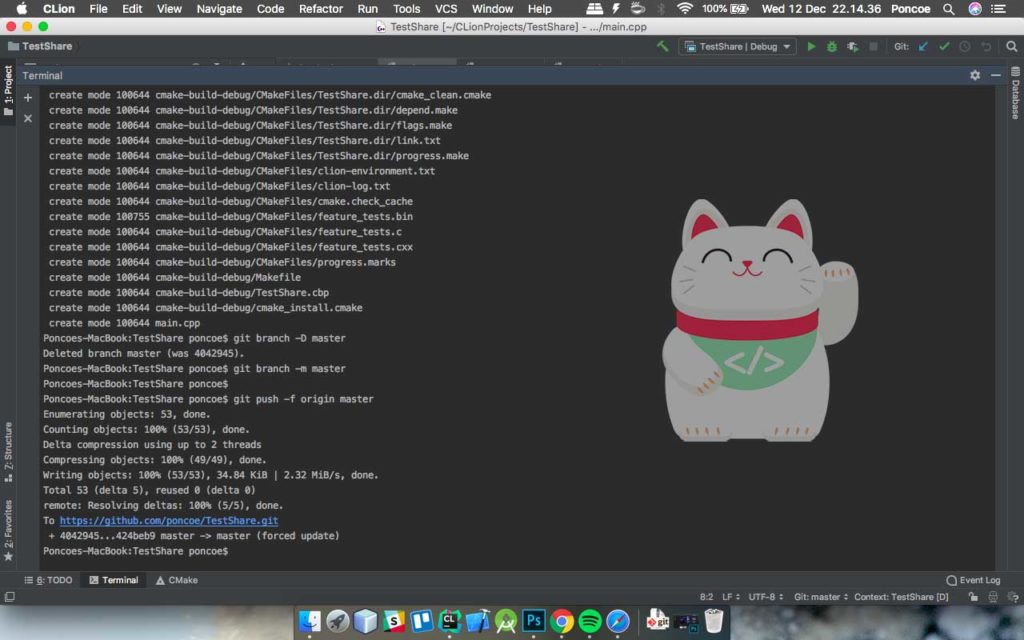The width and height of the screenshot is (1024, 640).
Task: Click the gray Stop button icon
Action: (873, 46)
